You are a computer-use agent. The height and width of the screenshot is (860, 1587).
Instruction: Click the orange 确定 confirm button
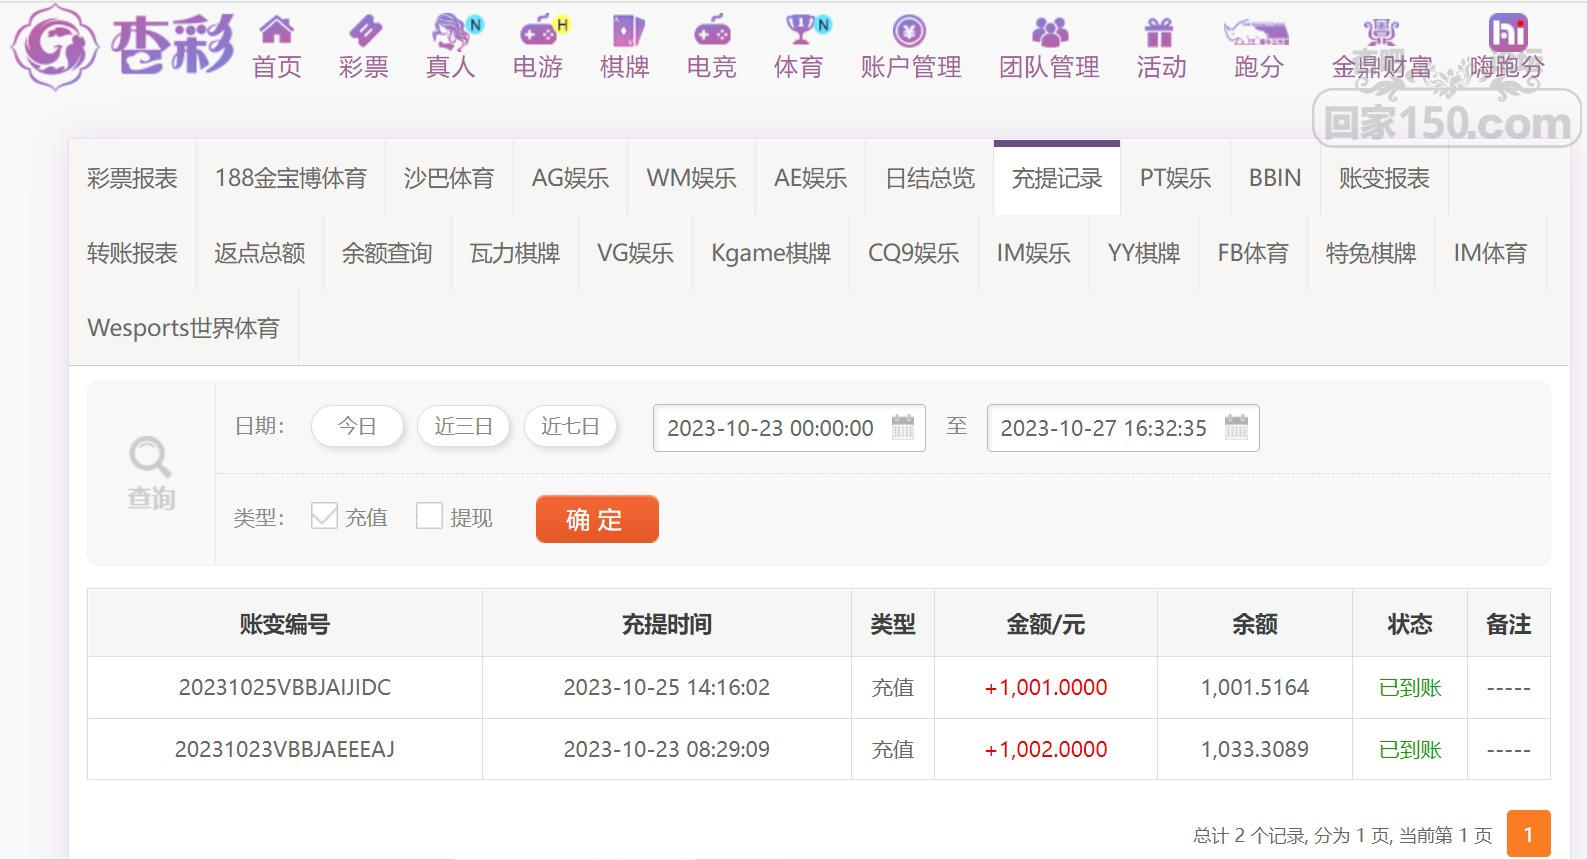coord(597,519)
